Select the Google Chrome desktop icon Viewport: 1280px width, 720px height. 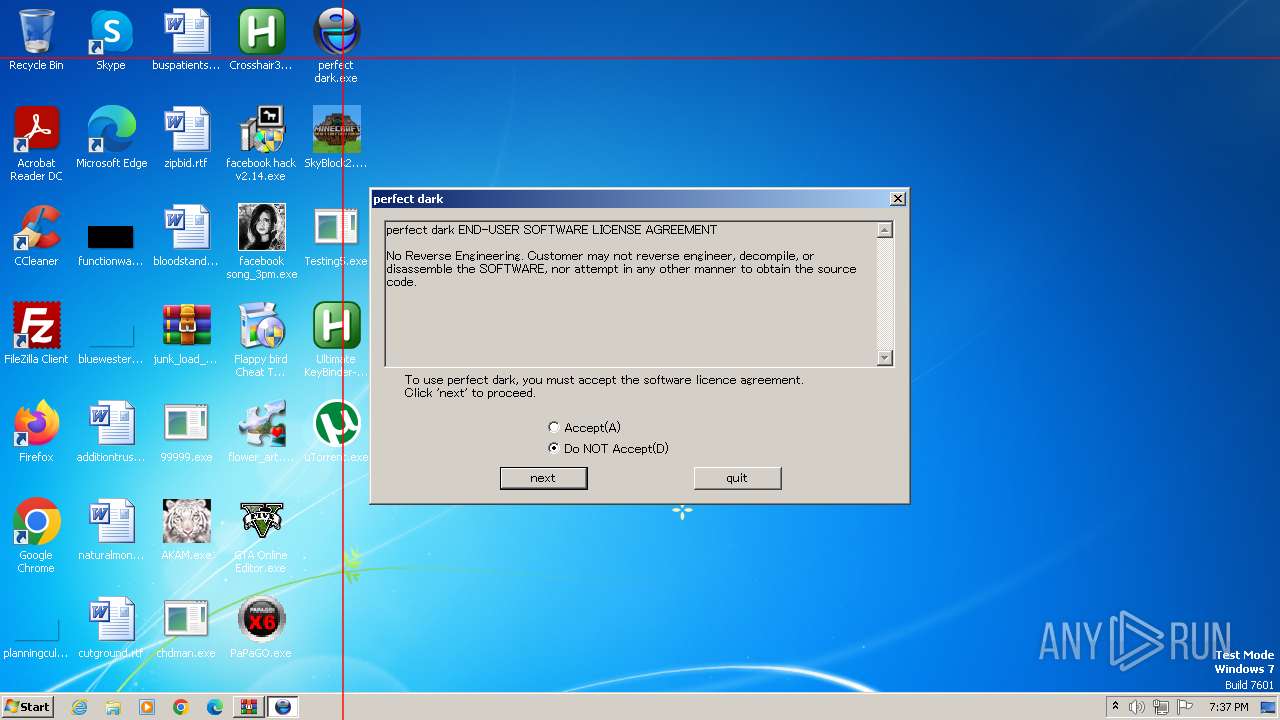[36, 536]
